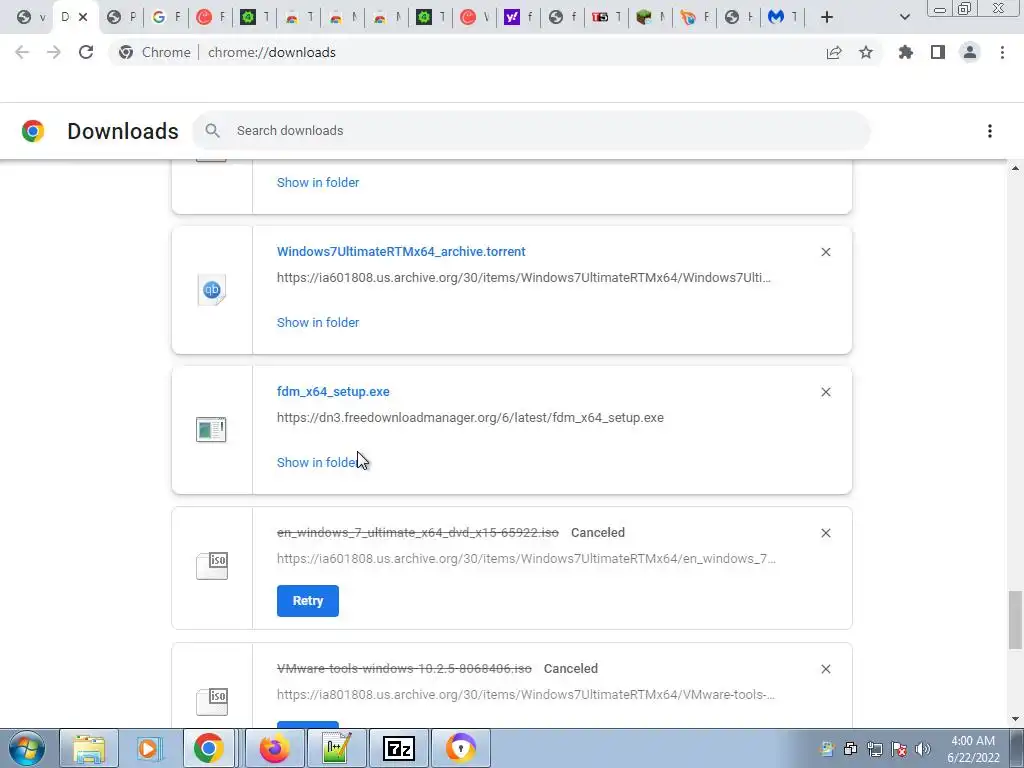The image size is (1024, 768).
Task: Open Firefox from the taskbar
Action: click(274, 748)
